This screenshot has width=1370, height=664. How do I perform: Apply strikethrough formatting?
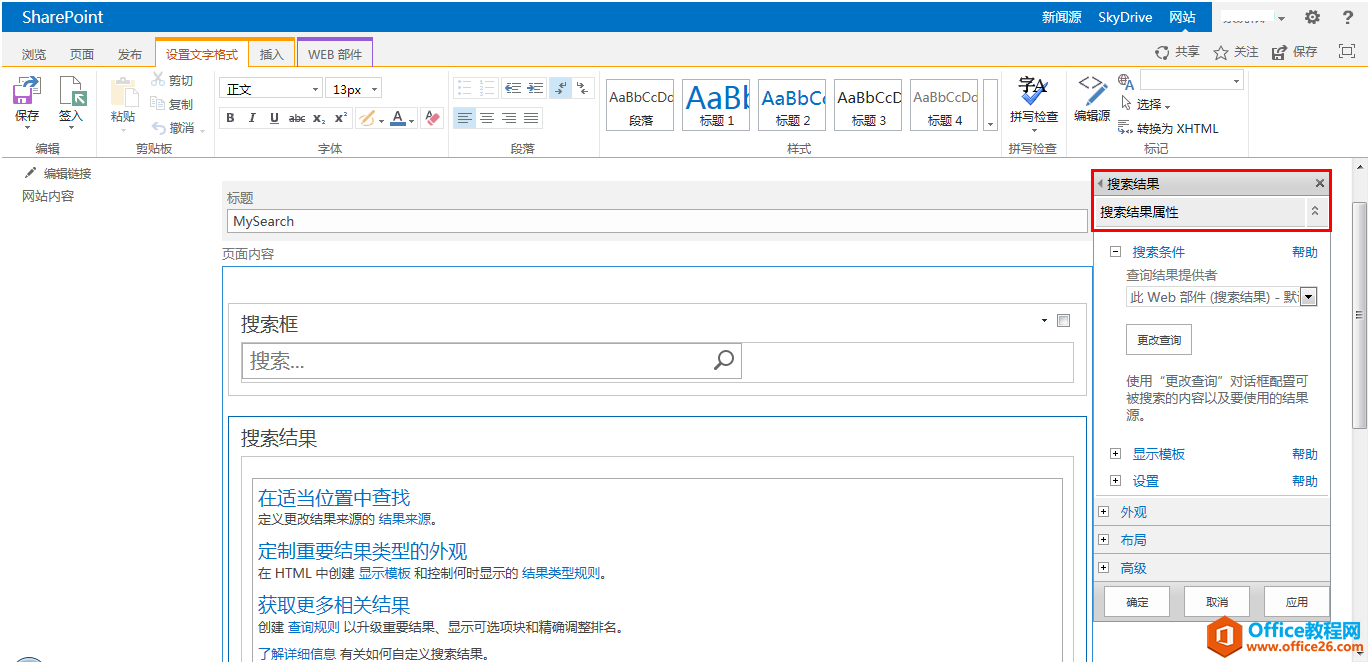297,118
